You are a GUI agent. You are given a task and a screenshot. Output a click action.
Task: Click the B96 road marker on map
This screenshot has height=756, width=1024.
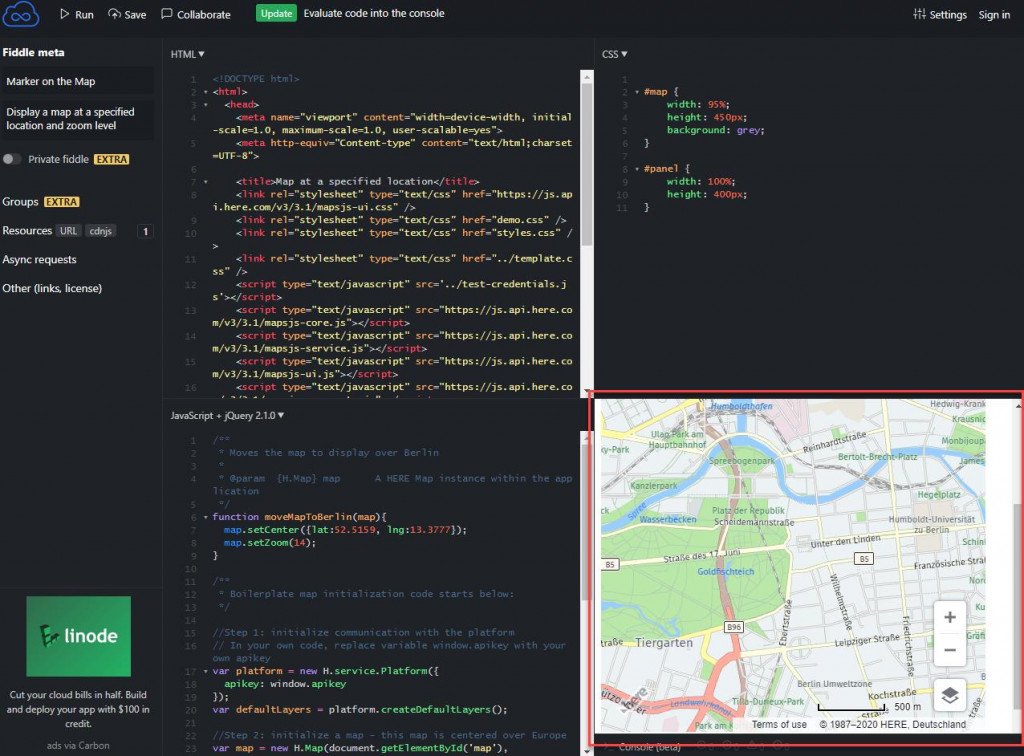[x=734, y=627]
